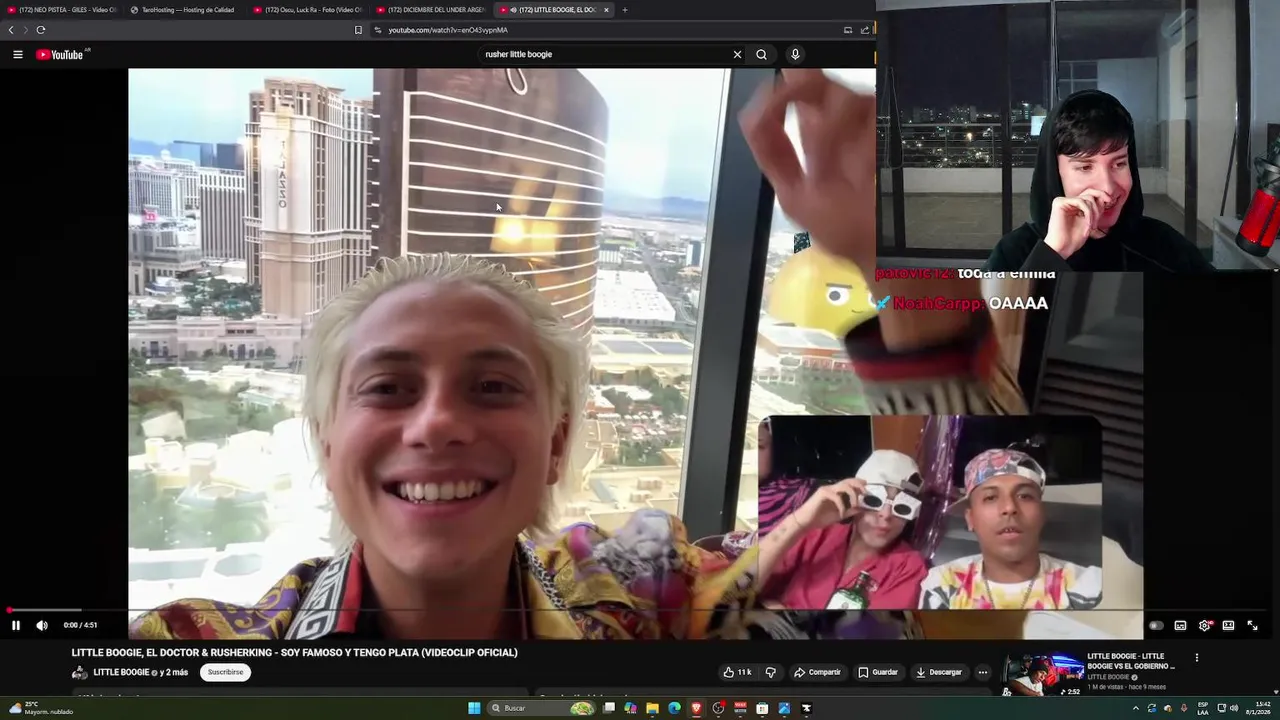
Task: Open the 'LITTLE BOOGIE y 2 más' channel link
Action: coord(140,672)
